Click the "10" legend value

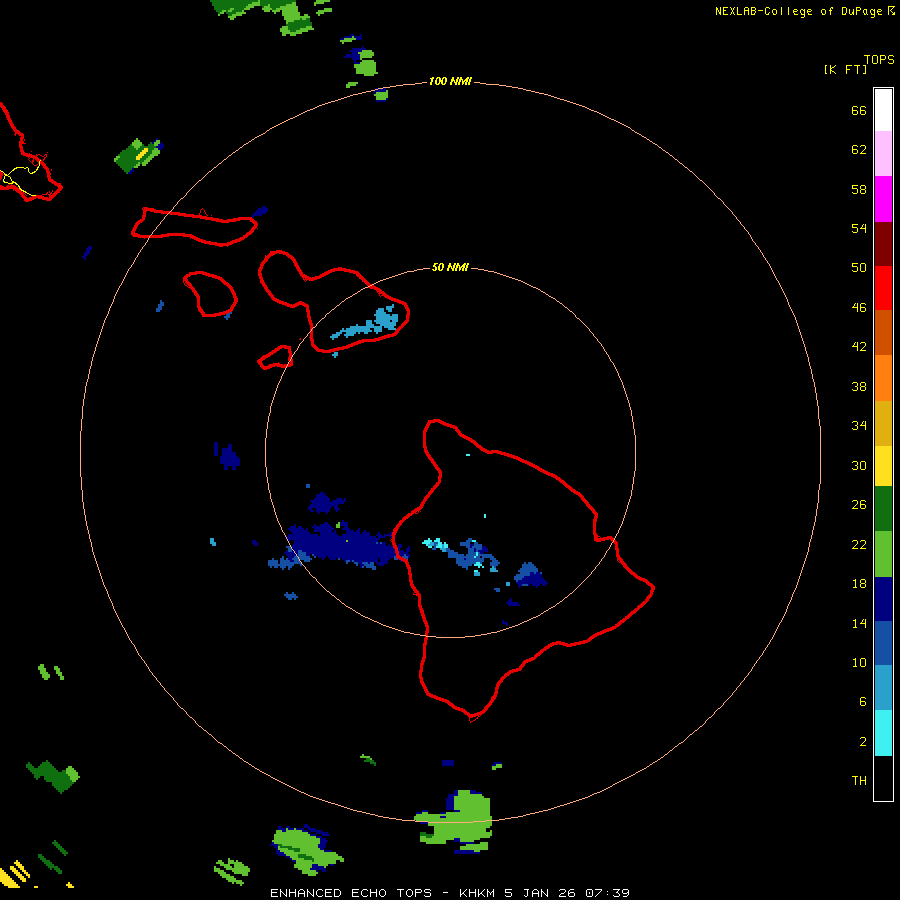point(859,662)
